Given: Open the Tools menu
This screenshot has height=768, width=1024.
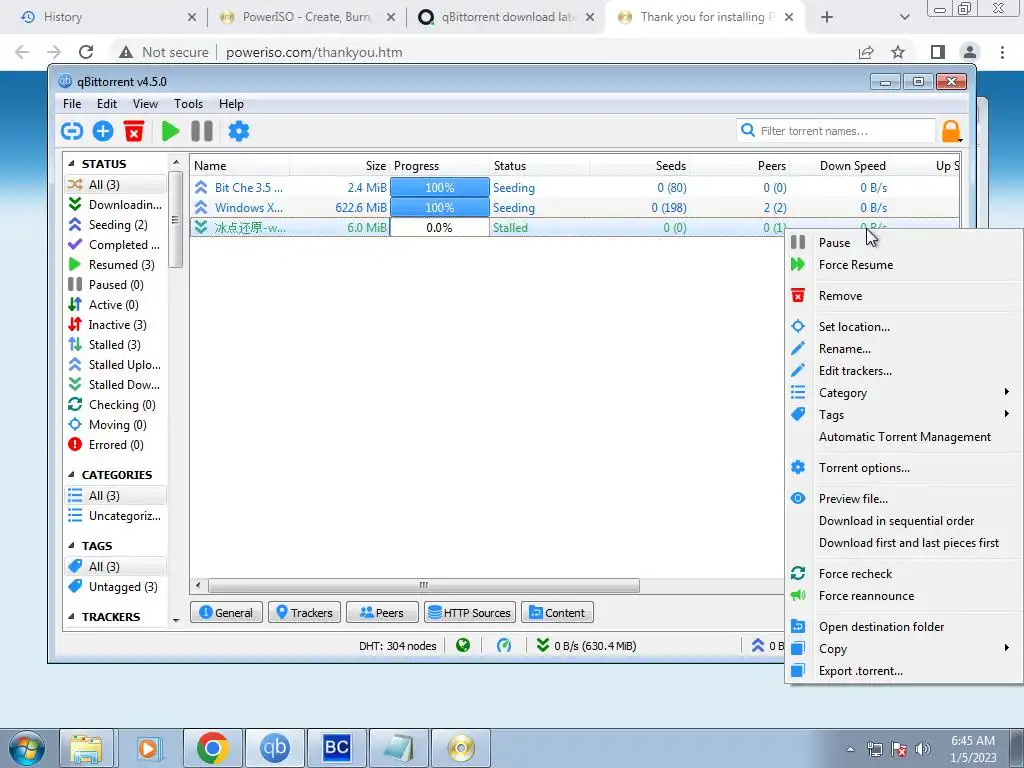Looking at the screenshot, I should click(188, 104).
